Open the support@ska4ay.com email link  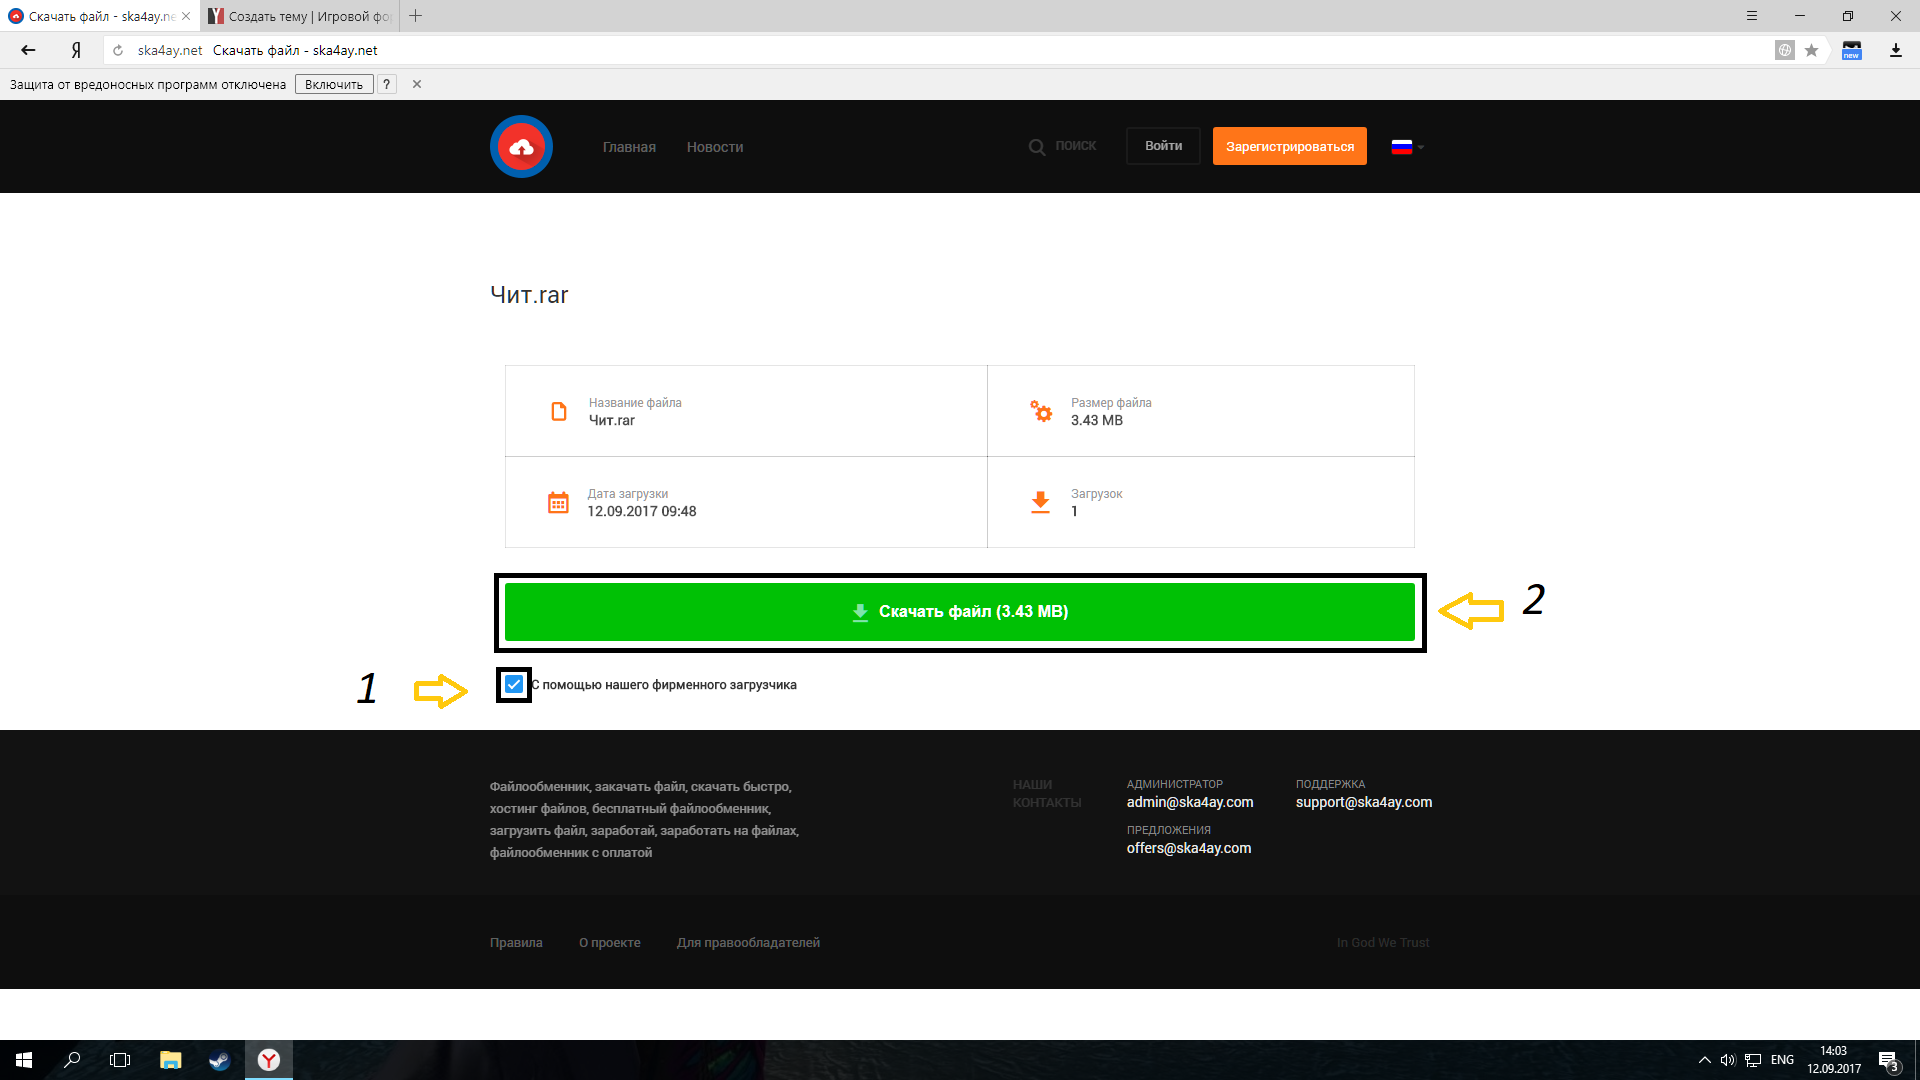(x=1363, y=802)
